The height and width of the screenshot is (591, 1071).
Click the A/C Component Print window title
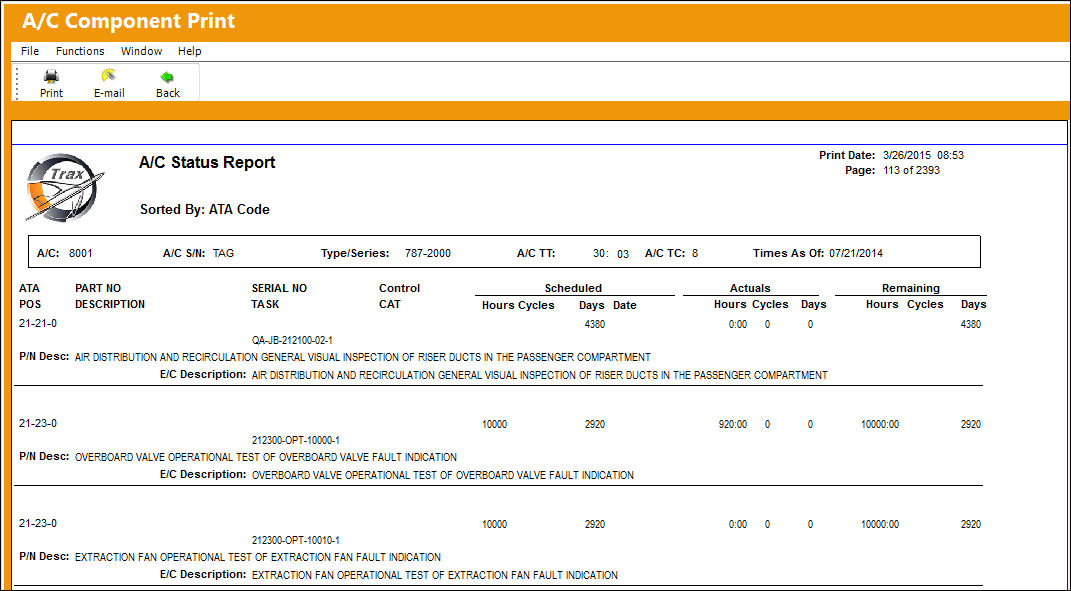[128, 20]
